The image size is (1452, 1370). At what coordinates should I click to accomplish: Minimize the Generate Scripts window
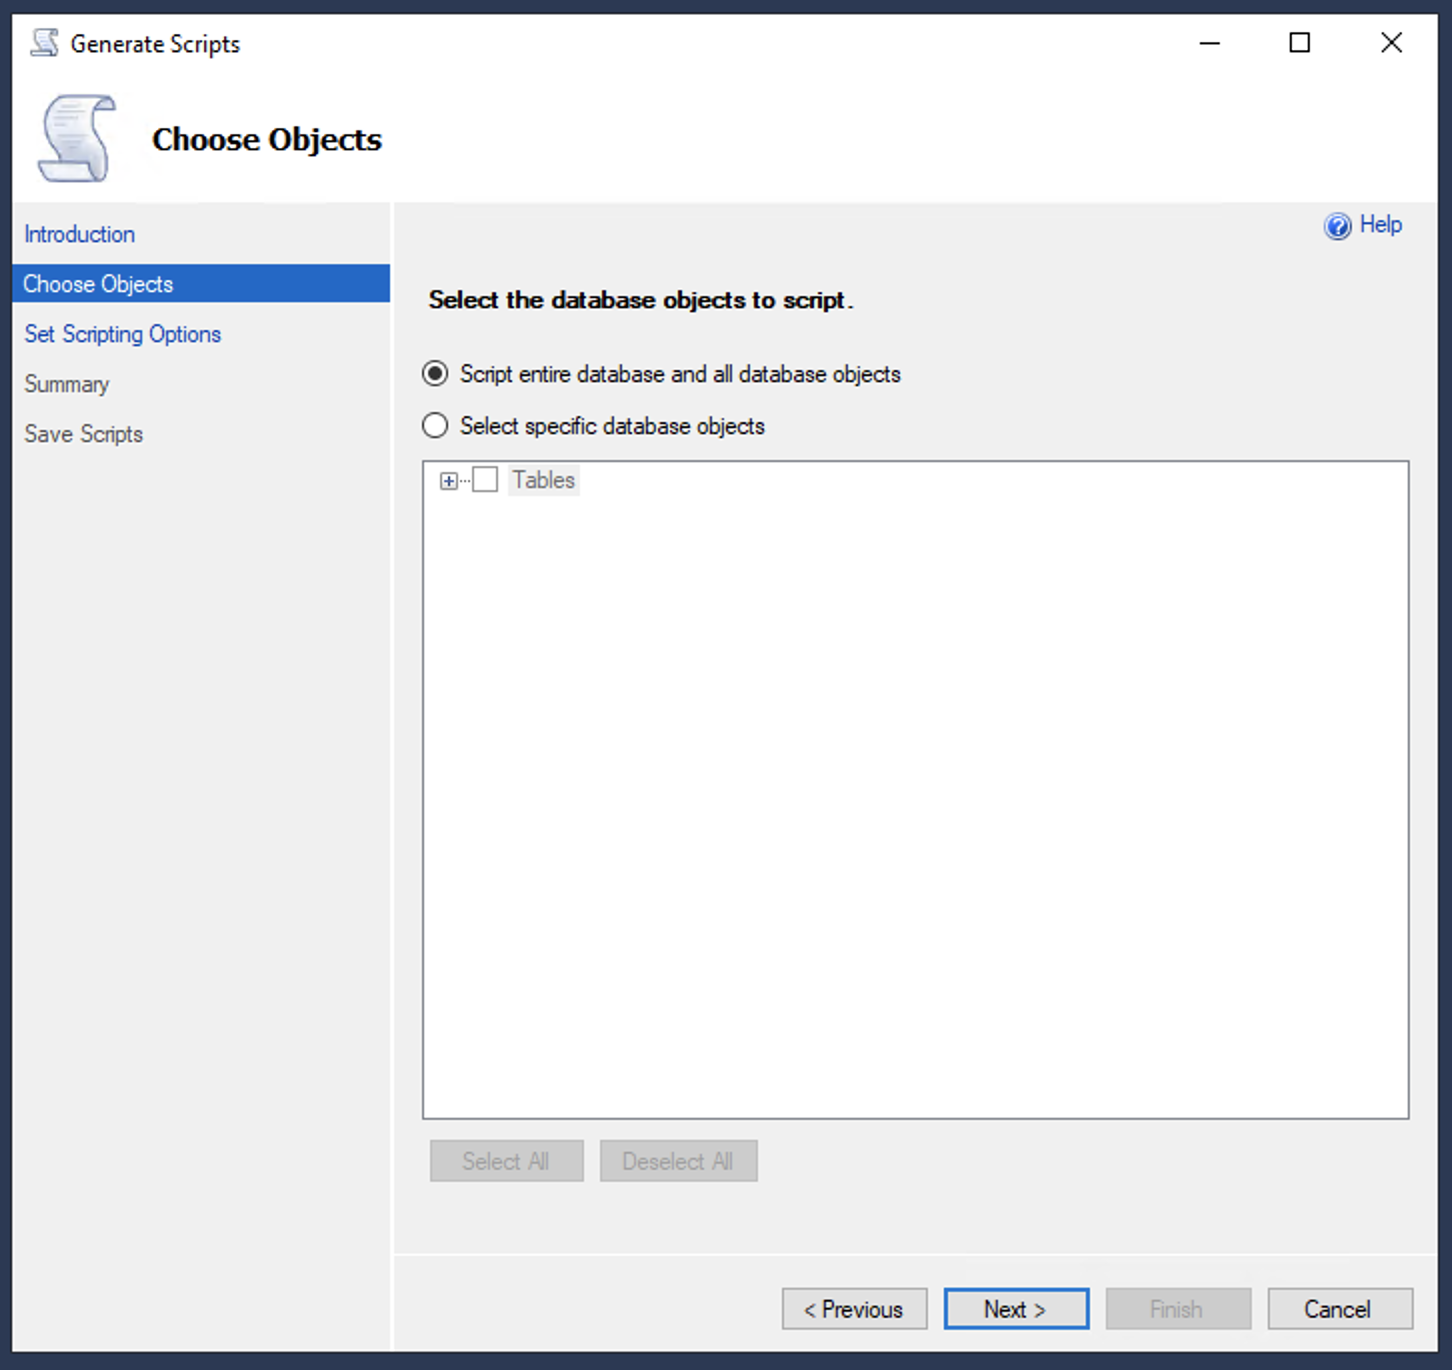pyautogui.click(x=1210, y=43)
